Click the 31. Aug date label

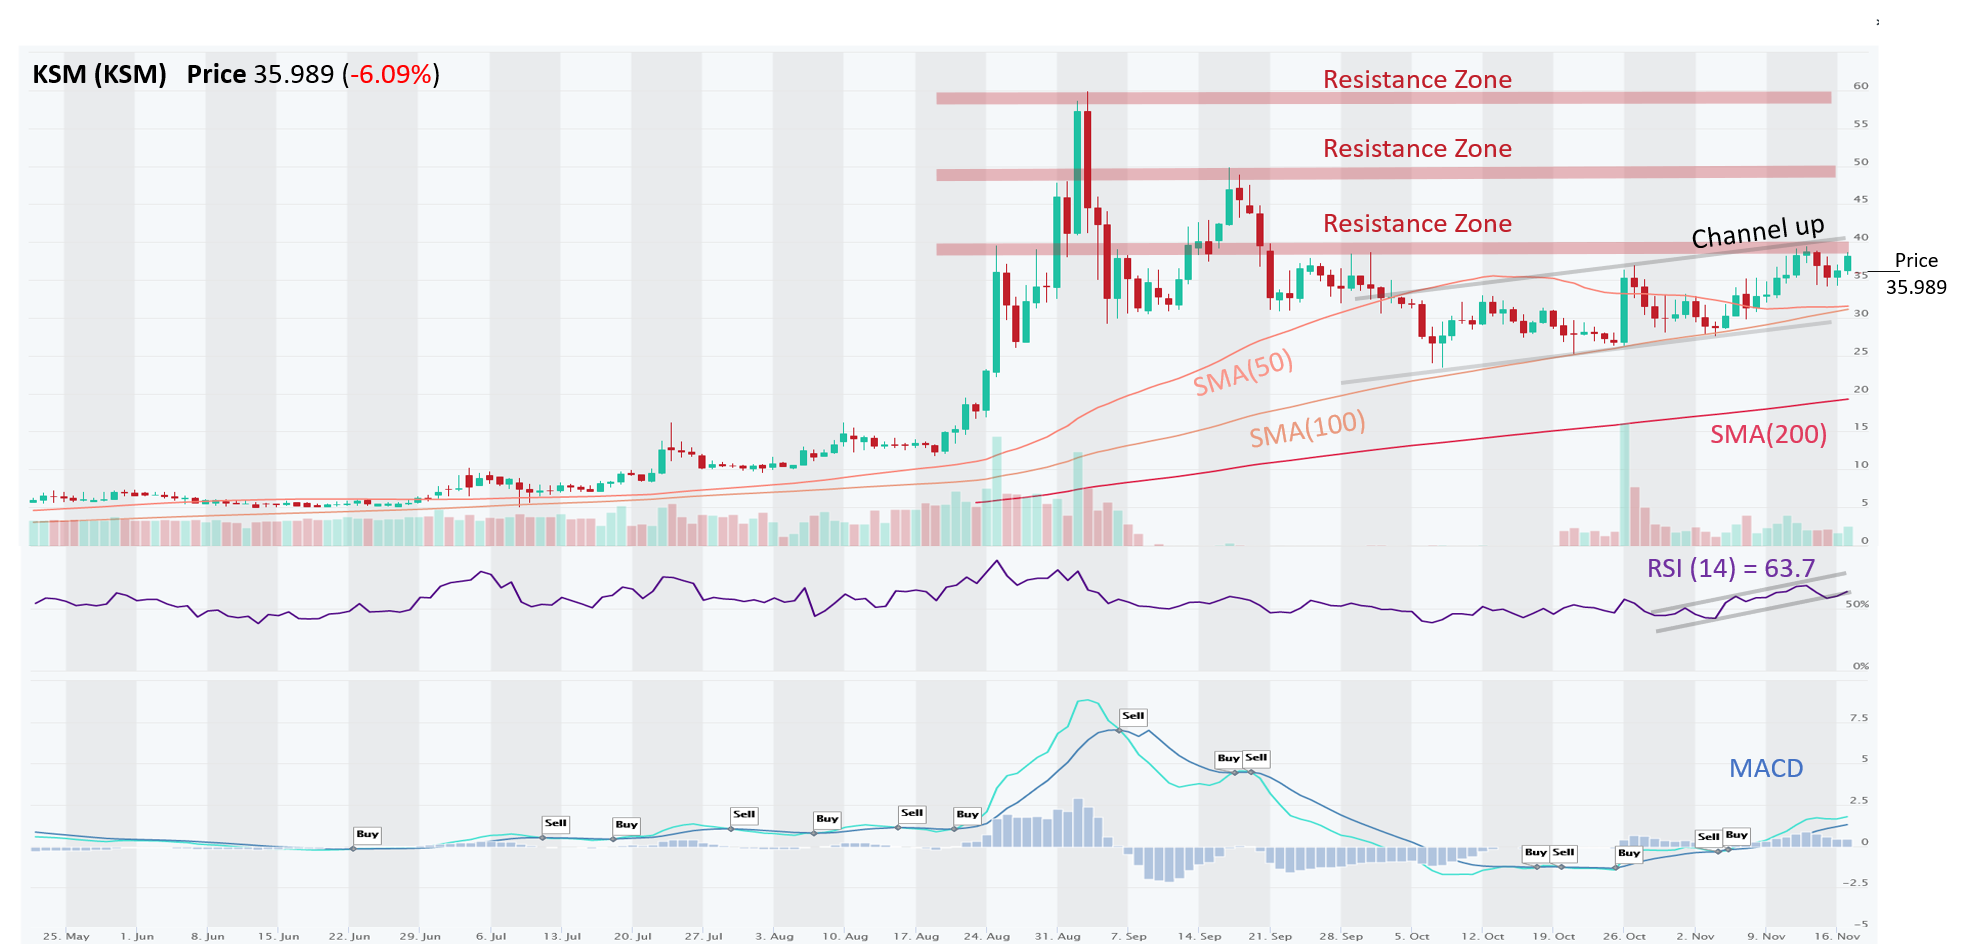coord(1057,936)
